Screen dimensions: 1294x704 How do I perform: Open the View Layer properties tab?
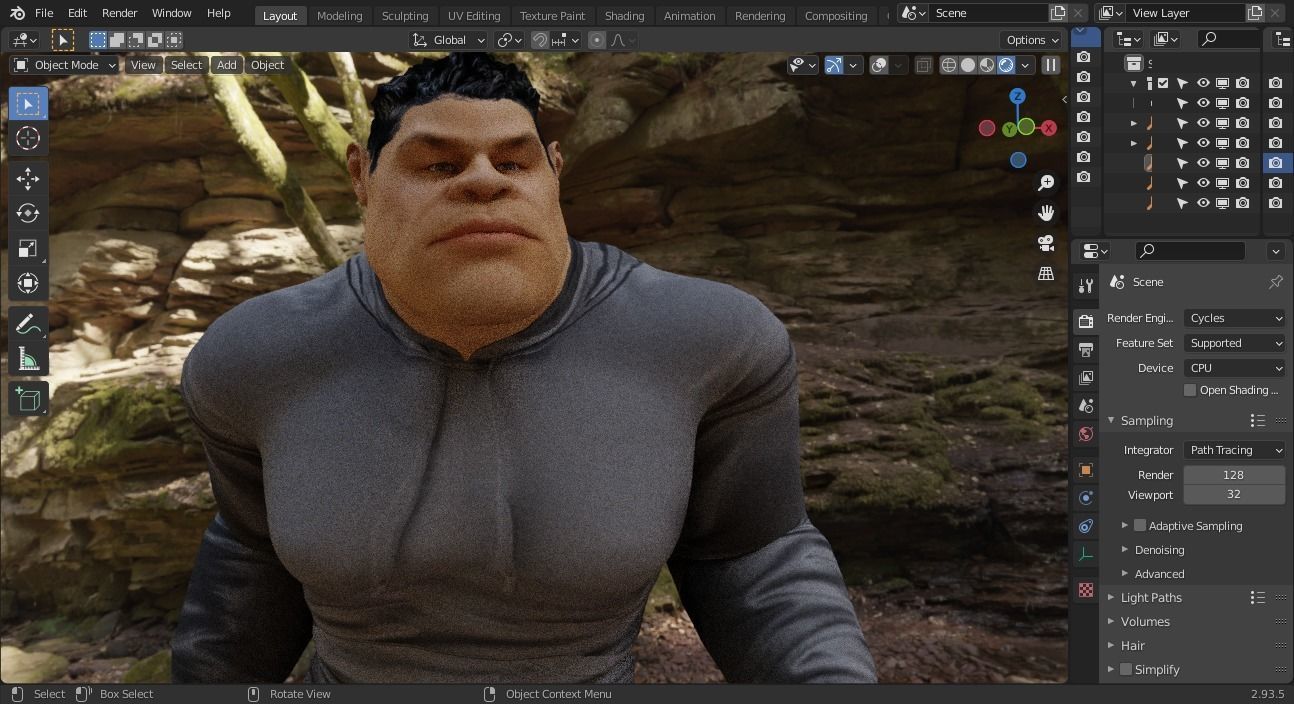click(1086, 377)
